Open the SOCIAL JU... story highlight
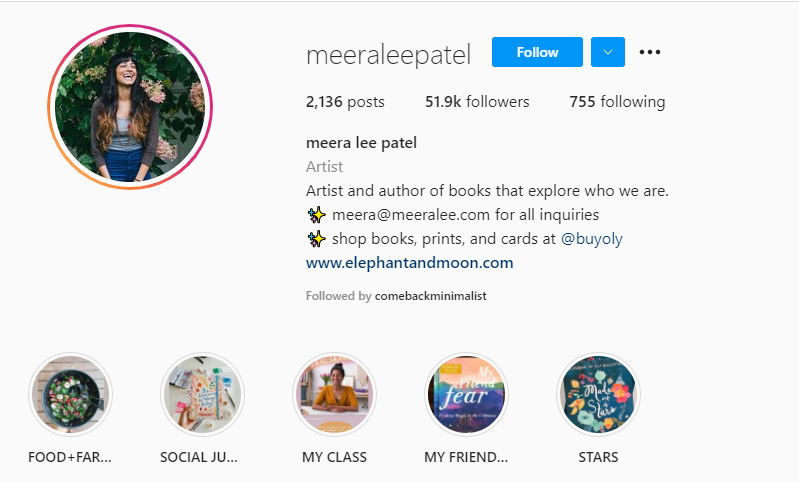The image size is (799, 482). coord(202,394)
